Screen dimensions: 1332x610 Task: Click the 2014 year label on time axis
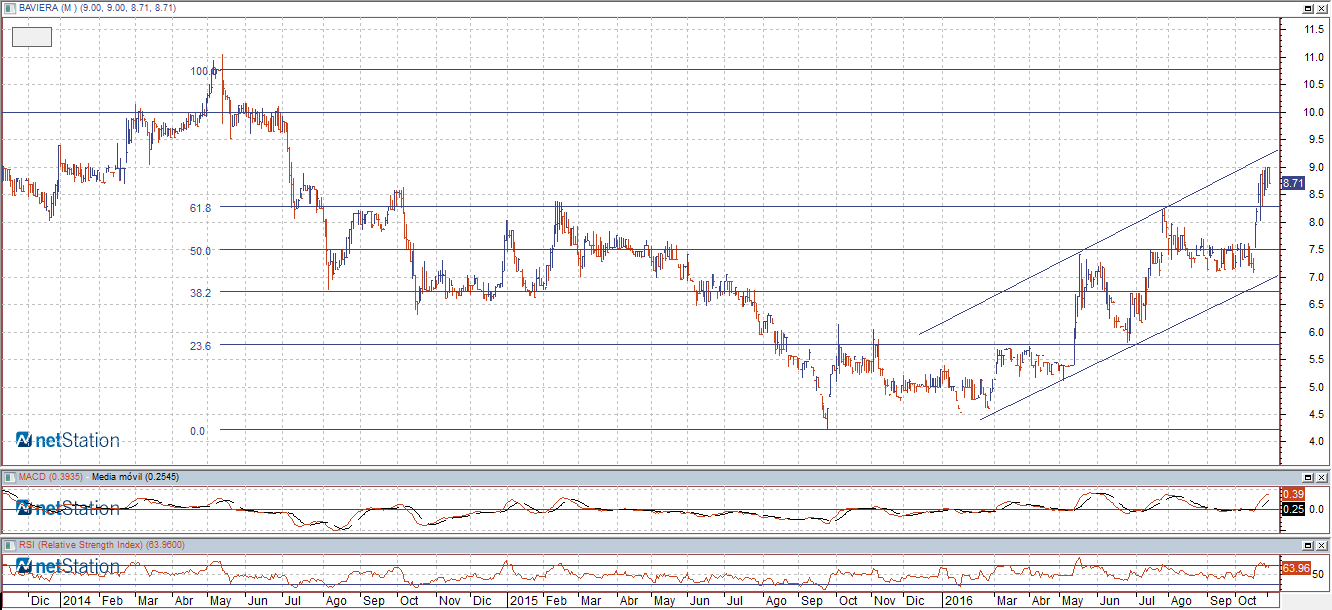[77, 601]
